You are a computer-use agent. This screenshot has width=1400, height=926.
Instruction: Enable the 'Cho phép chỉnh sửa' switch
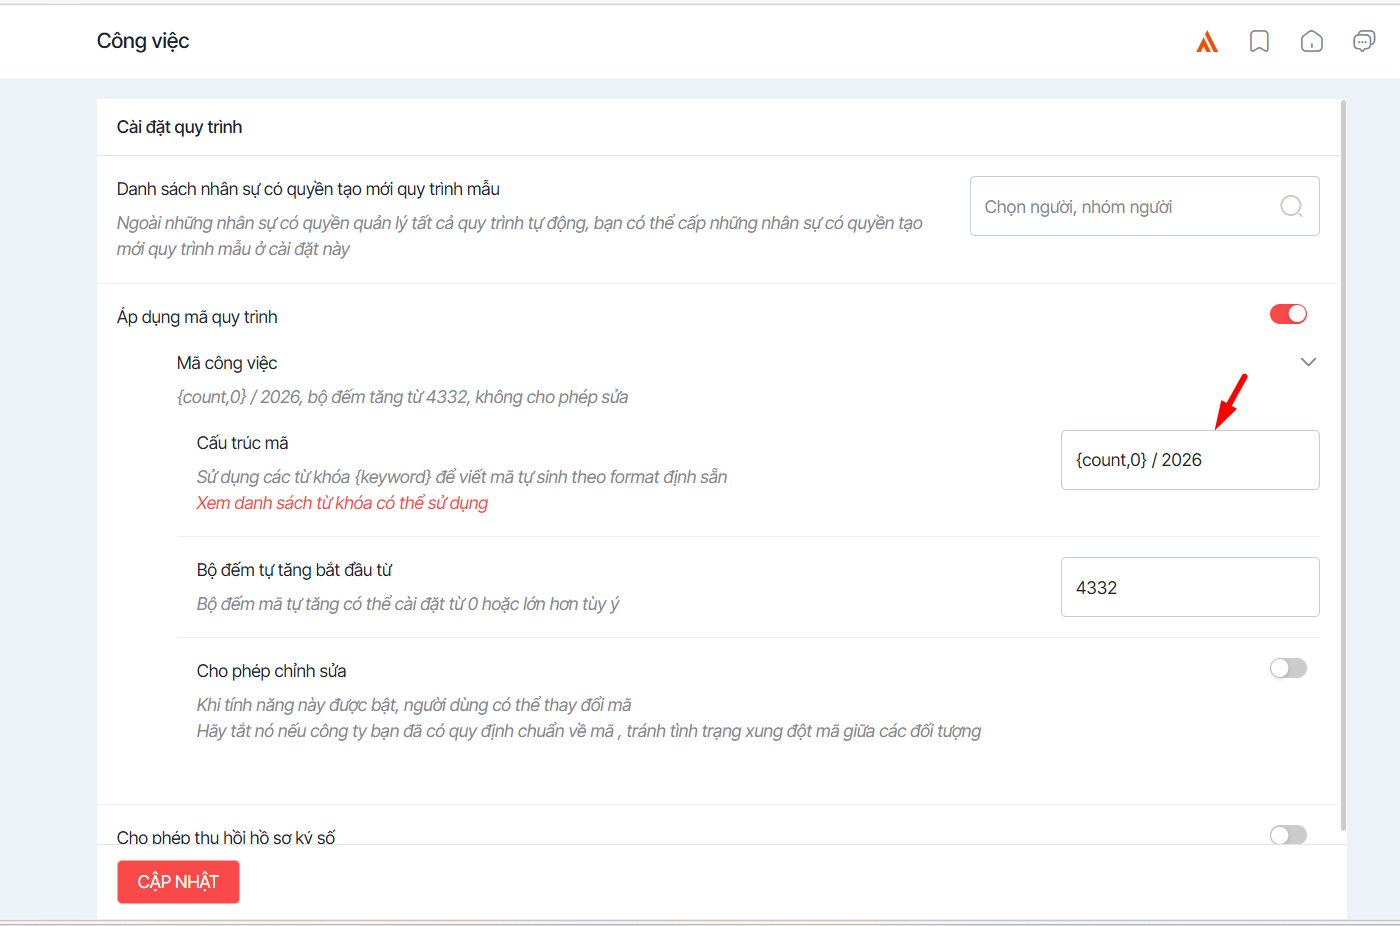1288,668
